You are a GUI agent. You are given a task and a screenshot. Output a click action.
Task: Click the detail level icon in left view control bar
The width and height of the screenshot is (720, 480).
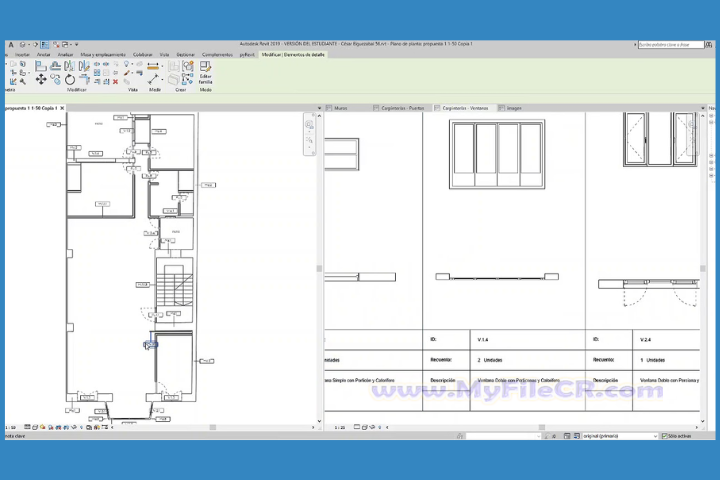tap(28, 427)
